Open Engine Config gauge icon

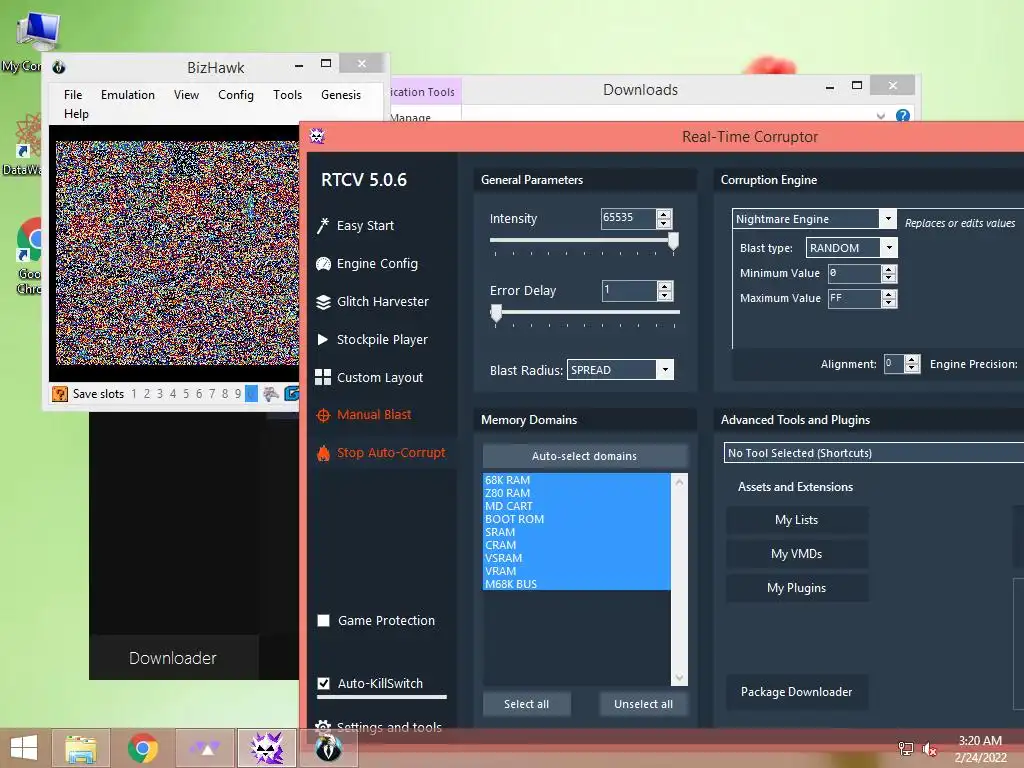323,264
